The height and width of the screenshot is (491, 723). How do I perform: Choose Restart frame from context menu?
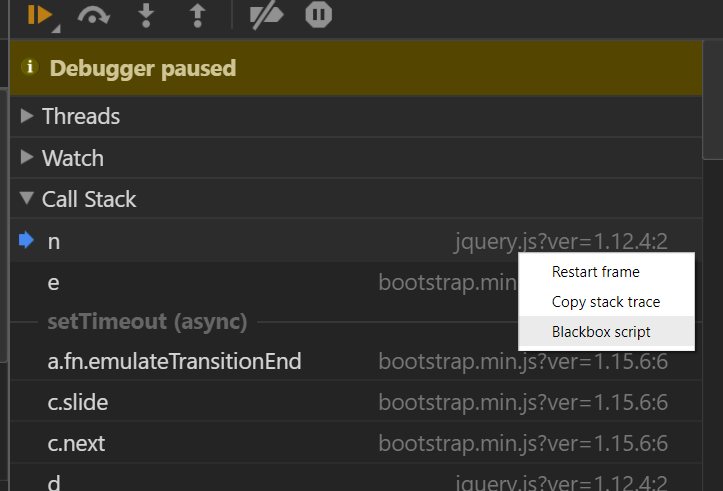(606, 272)
